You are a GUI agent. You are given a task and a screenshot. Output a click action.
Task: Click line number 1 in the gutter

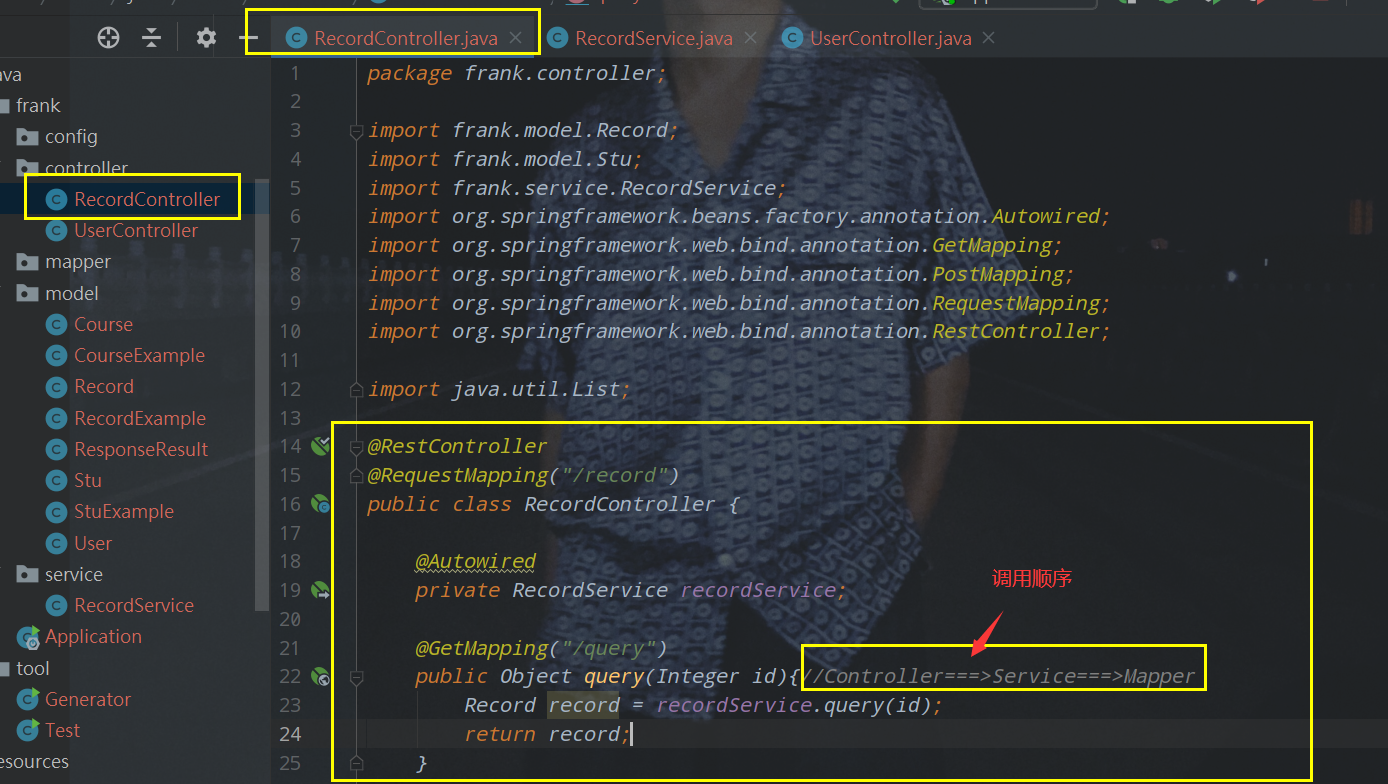click(294, 73)
